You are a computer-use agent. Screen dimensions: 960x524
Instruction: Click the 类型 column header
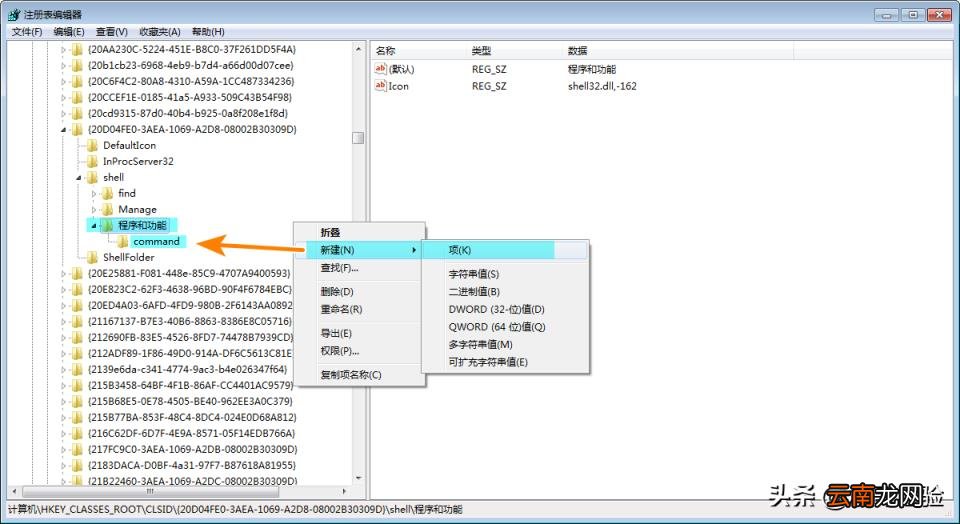click(514, 51)
